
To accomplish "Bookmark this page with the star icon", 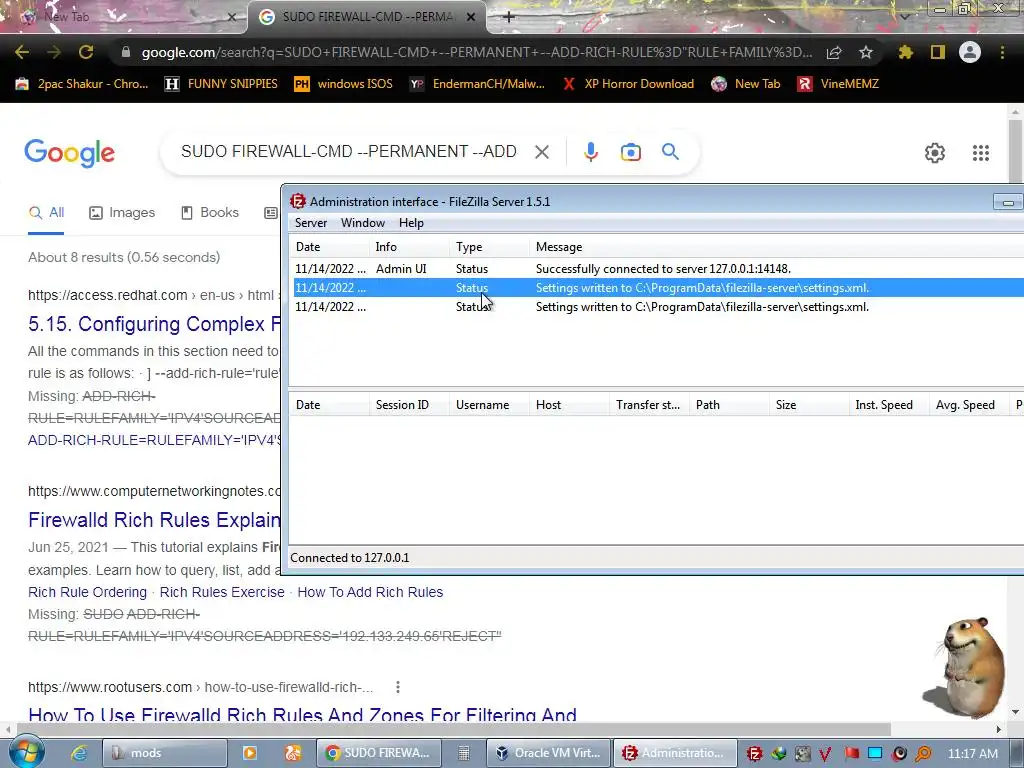I will coord(866,52).
